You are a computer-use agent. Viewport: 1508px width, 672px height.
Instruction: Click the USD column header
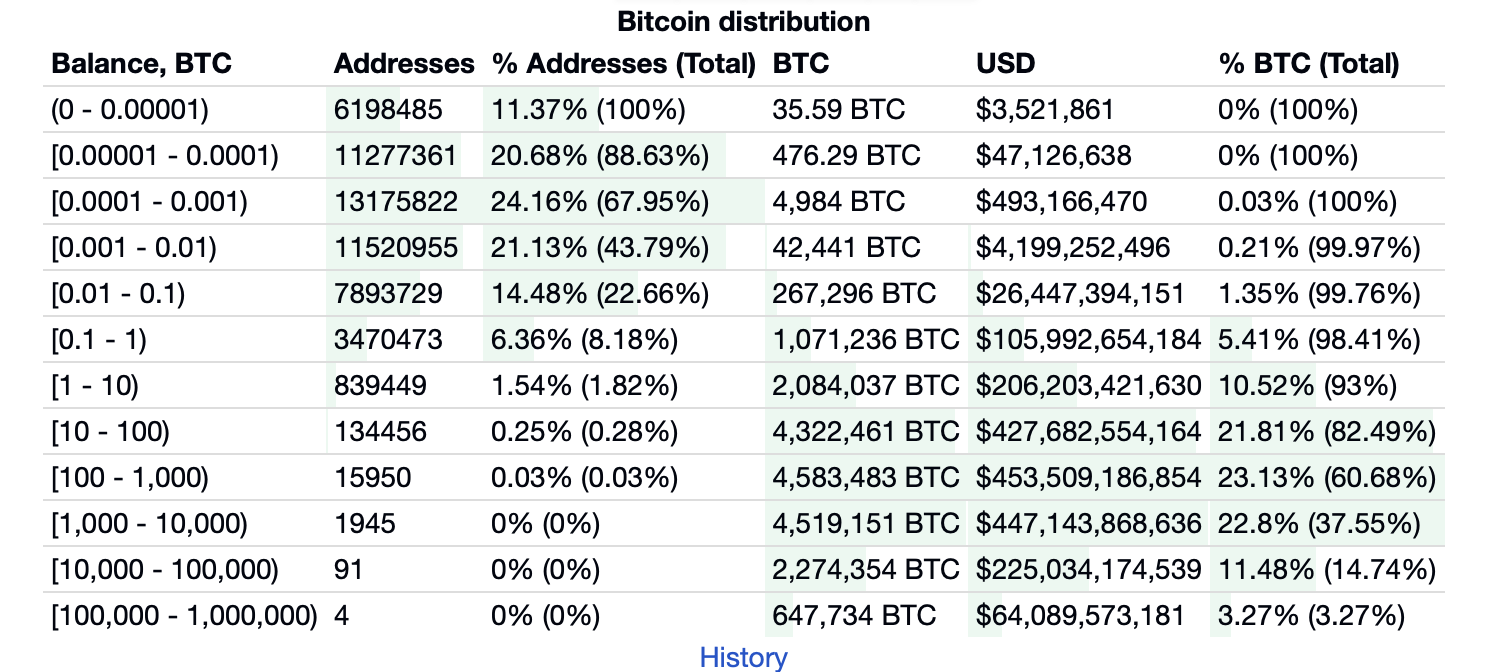point(1005,64)
